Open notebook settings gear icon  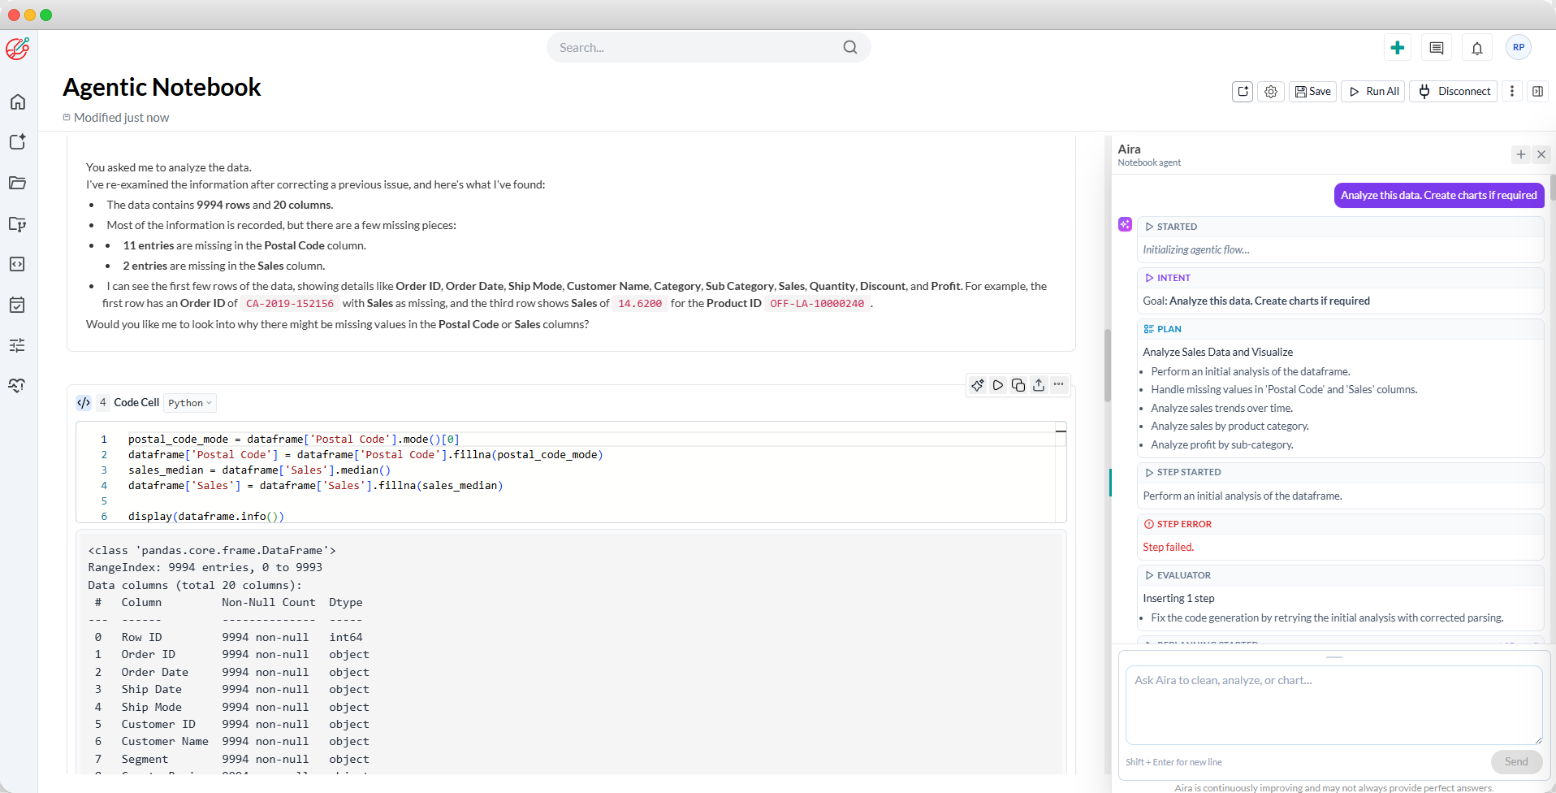1271,91
